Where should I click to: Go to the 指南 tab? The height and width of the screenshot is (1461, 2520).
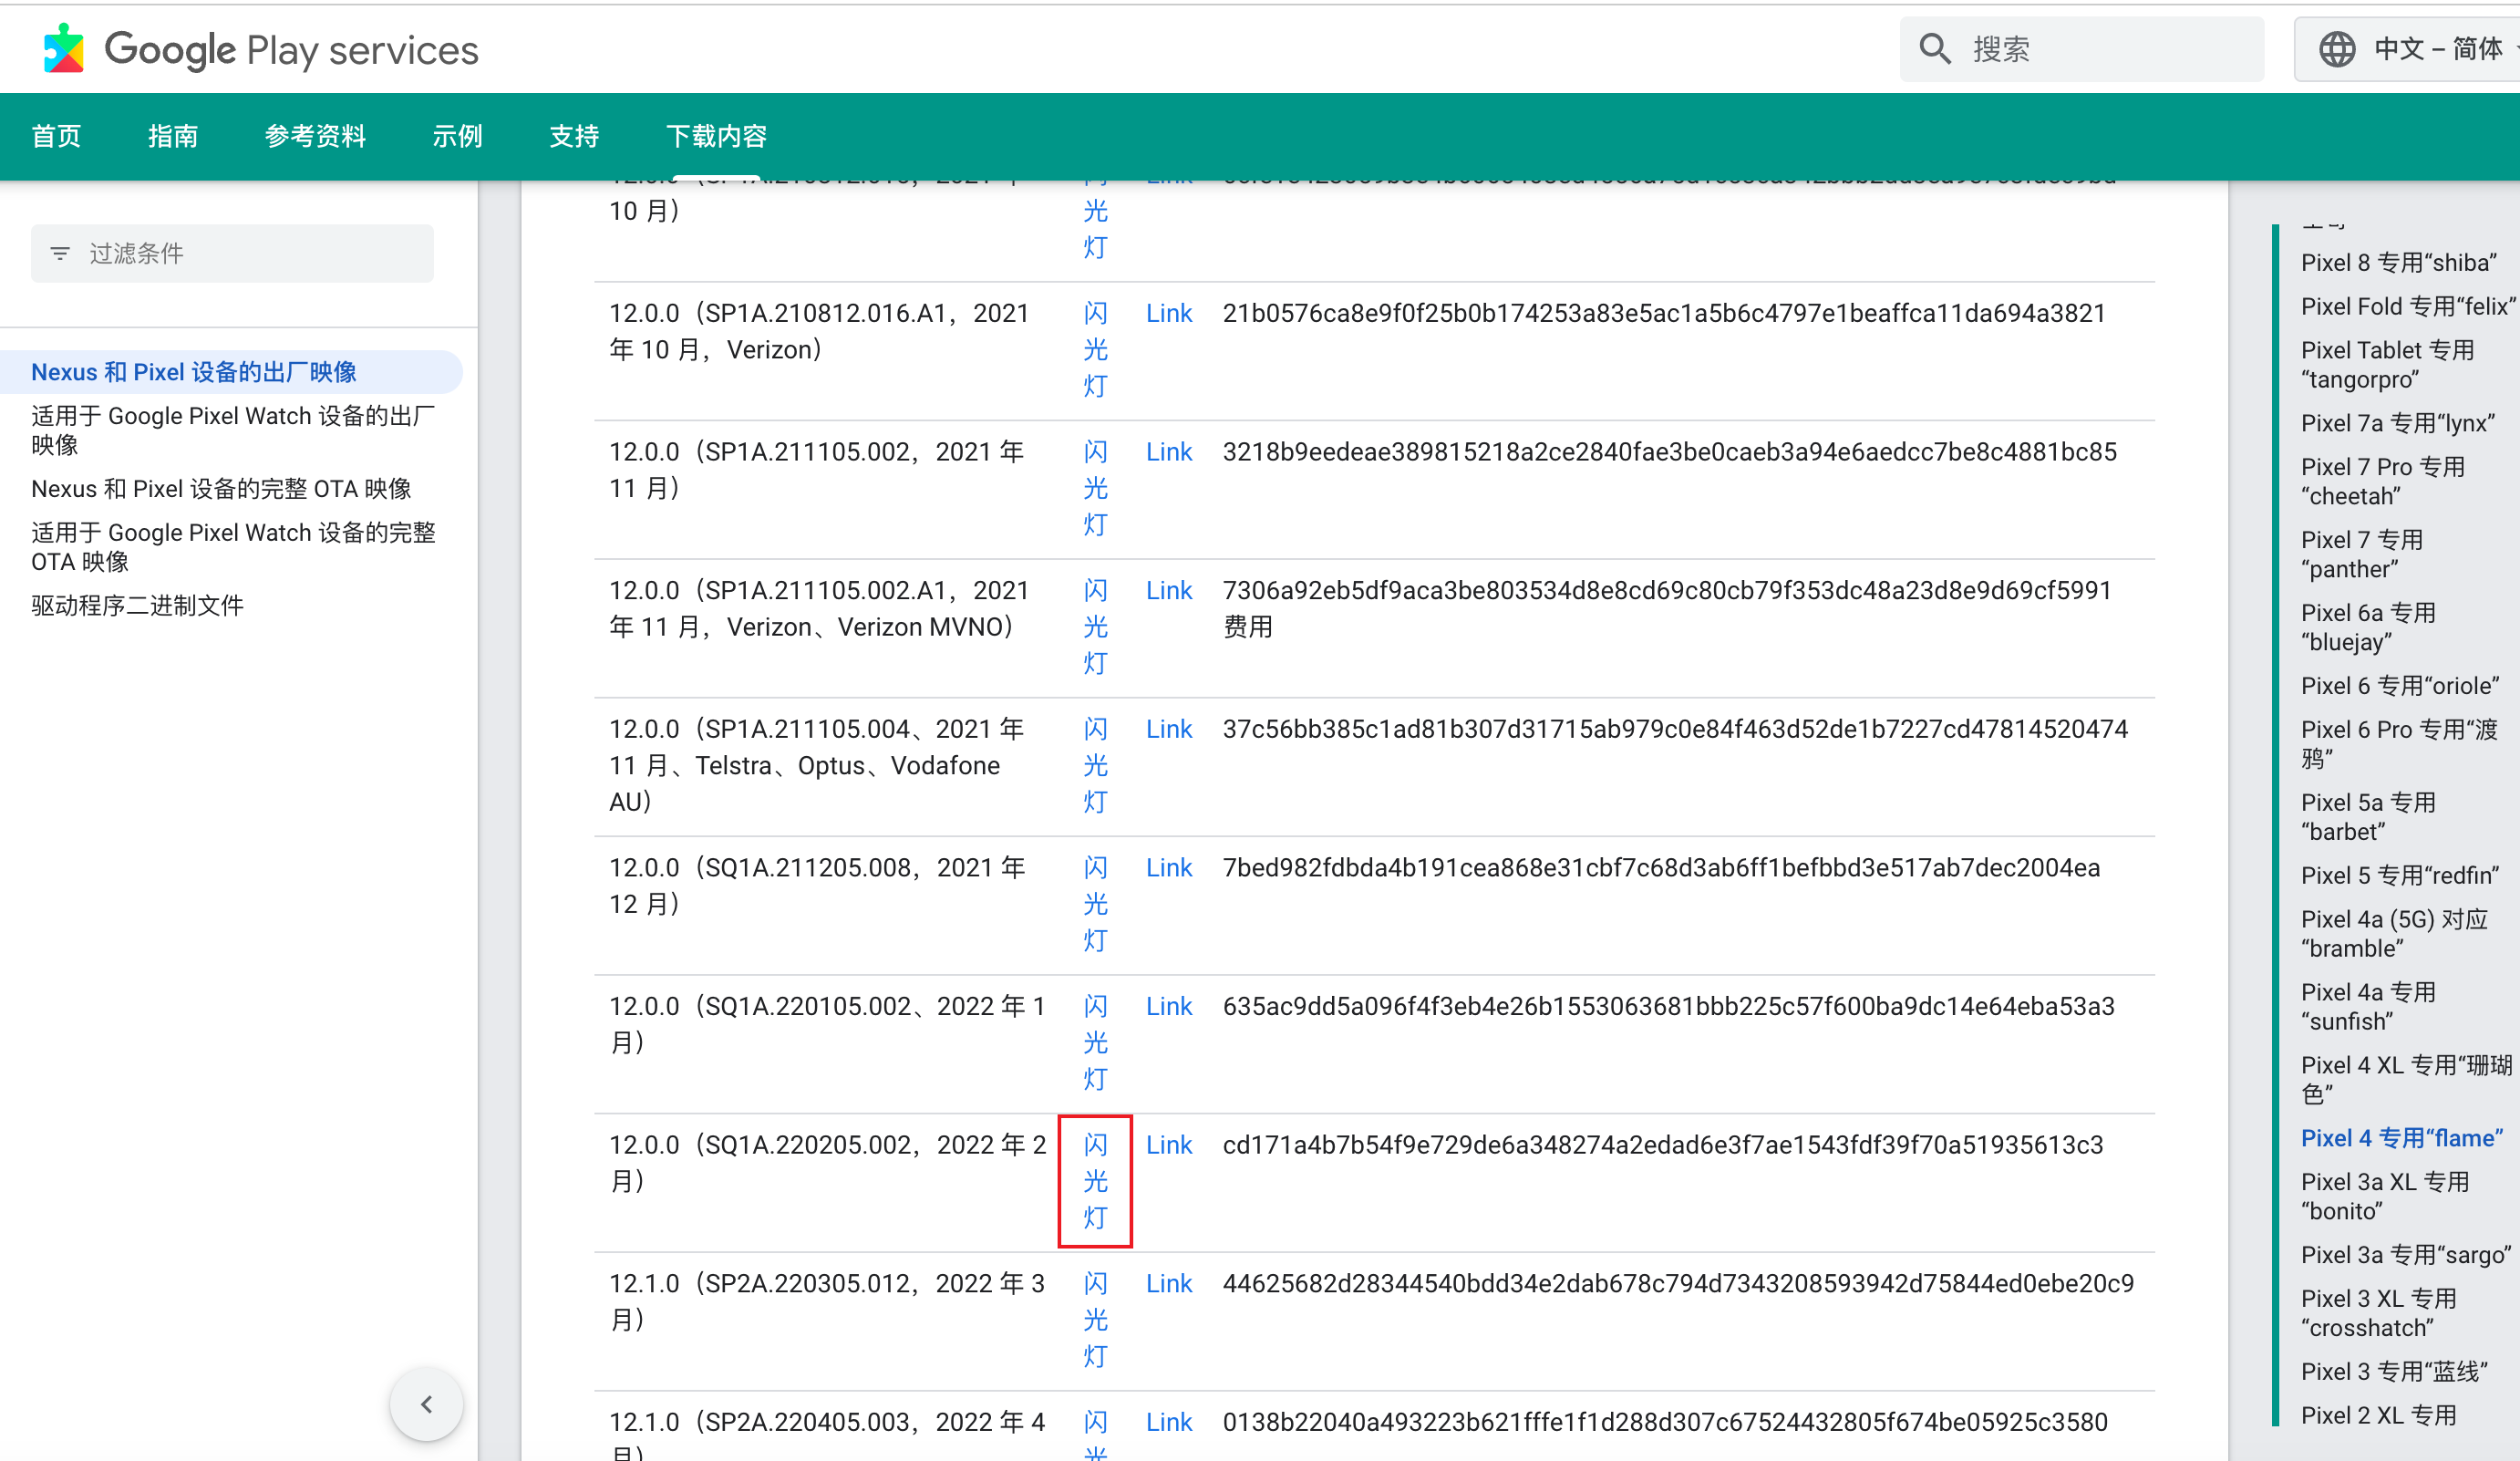pos(173,136)
